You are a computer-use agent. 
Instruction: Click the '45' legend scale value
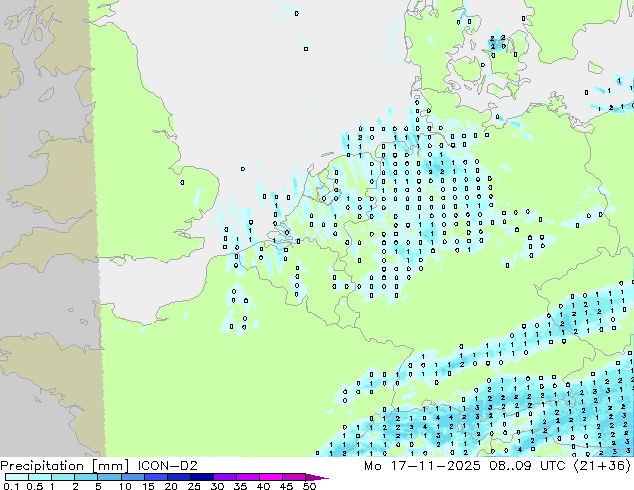[286, 486]
